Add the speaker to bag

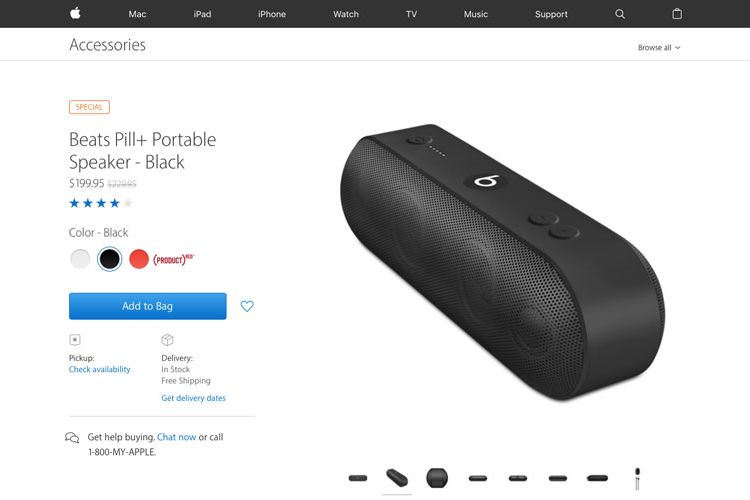147,306
